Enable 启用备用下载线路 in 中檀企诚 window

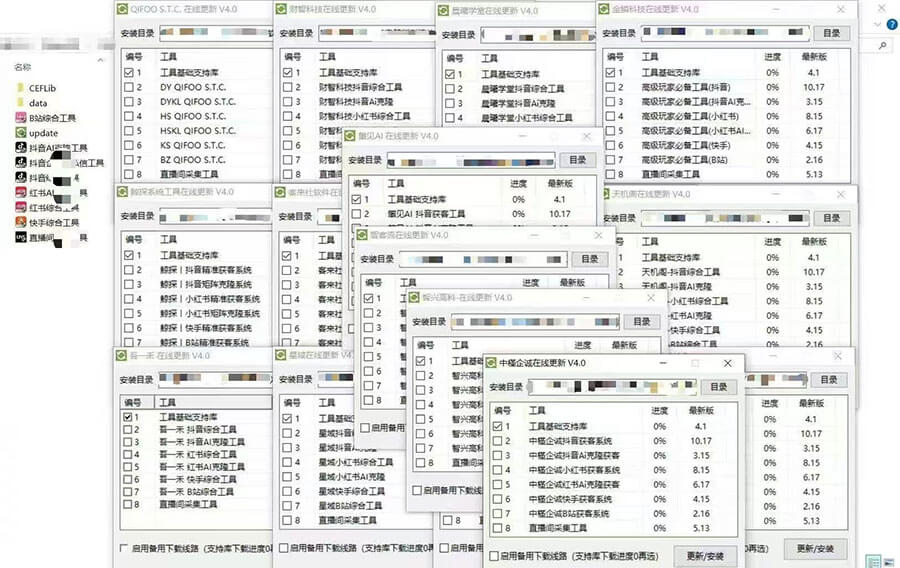pyautogui.click(x=494, y=556)
